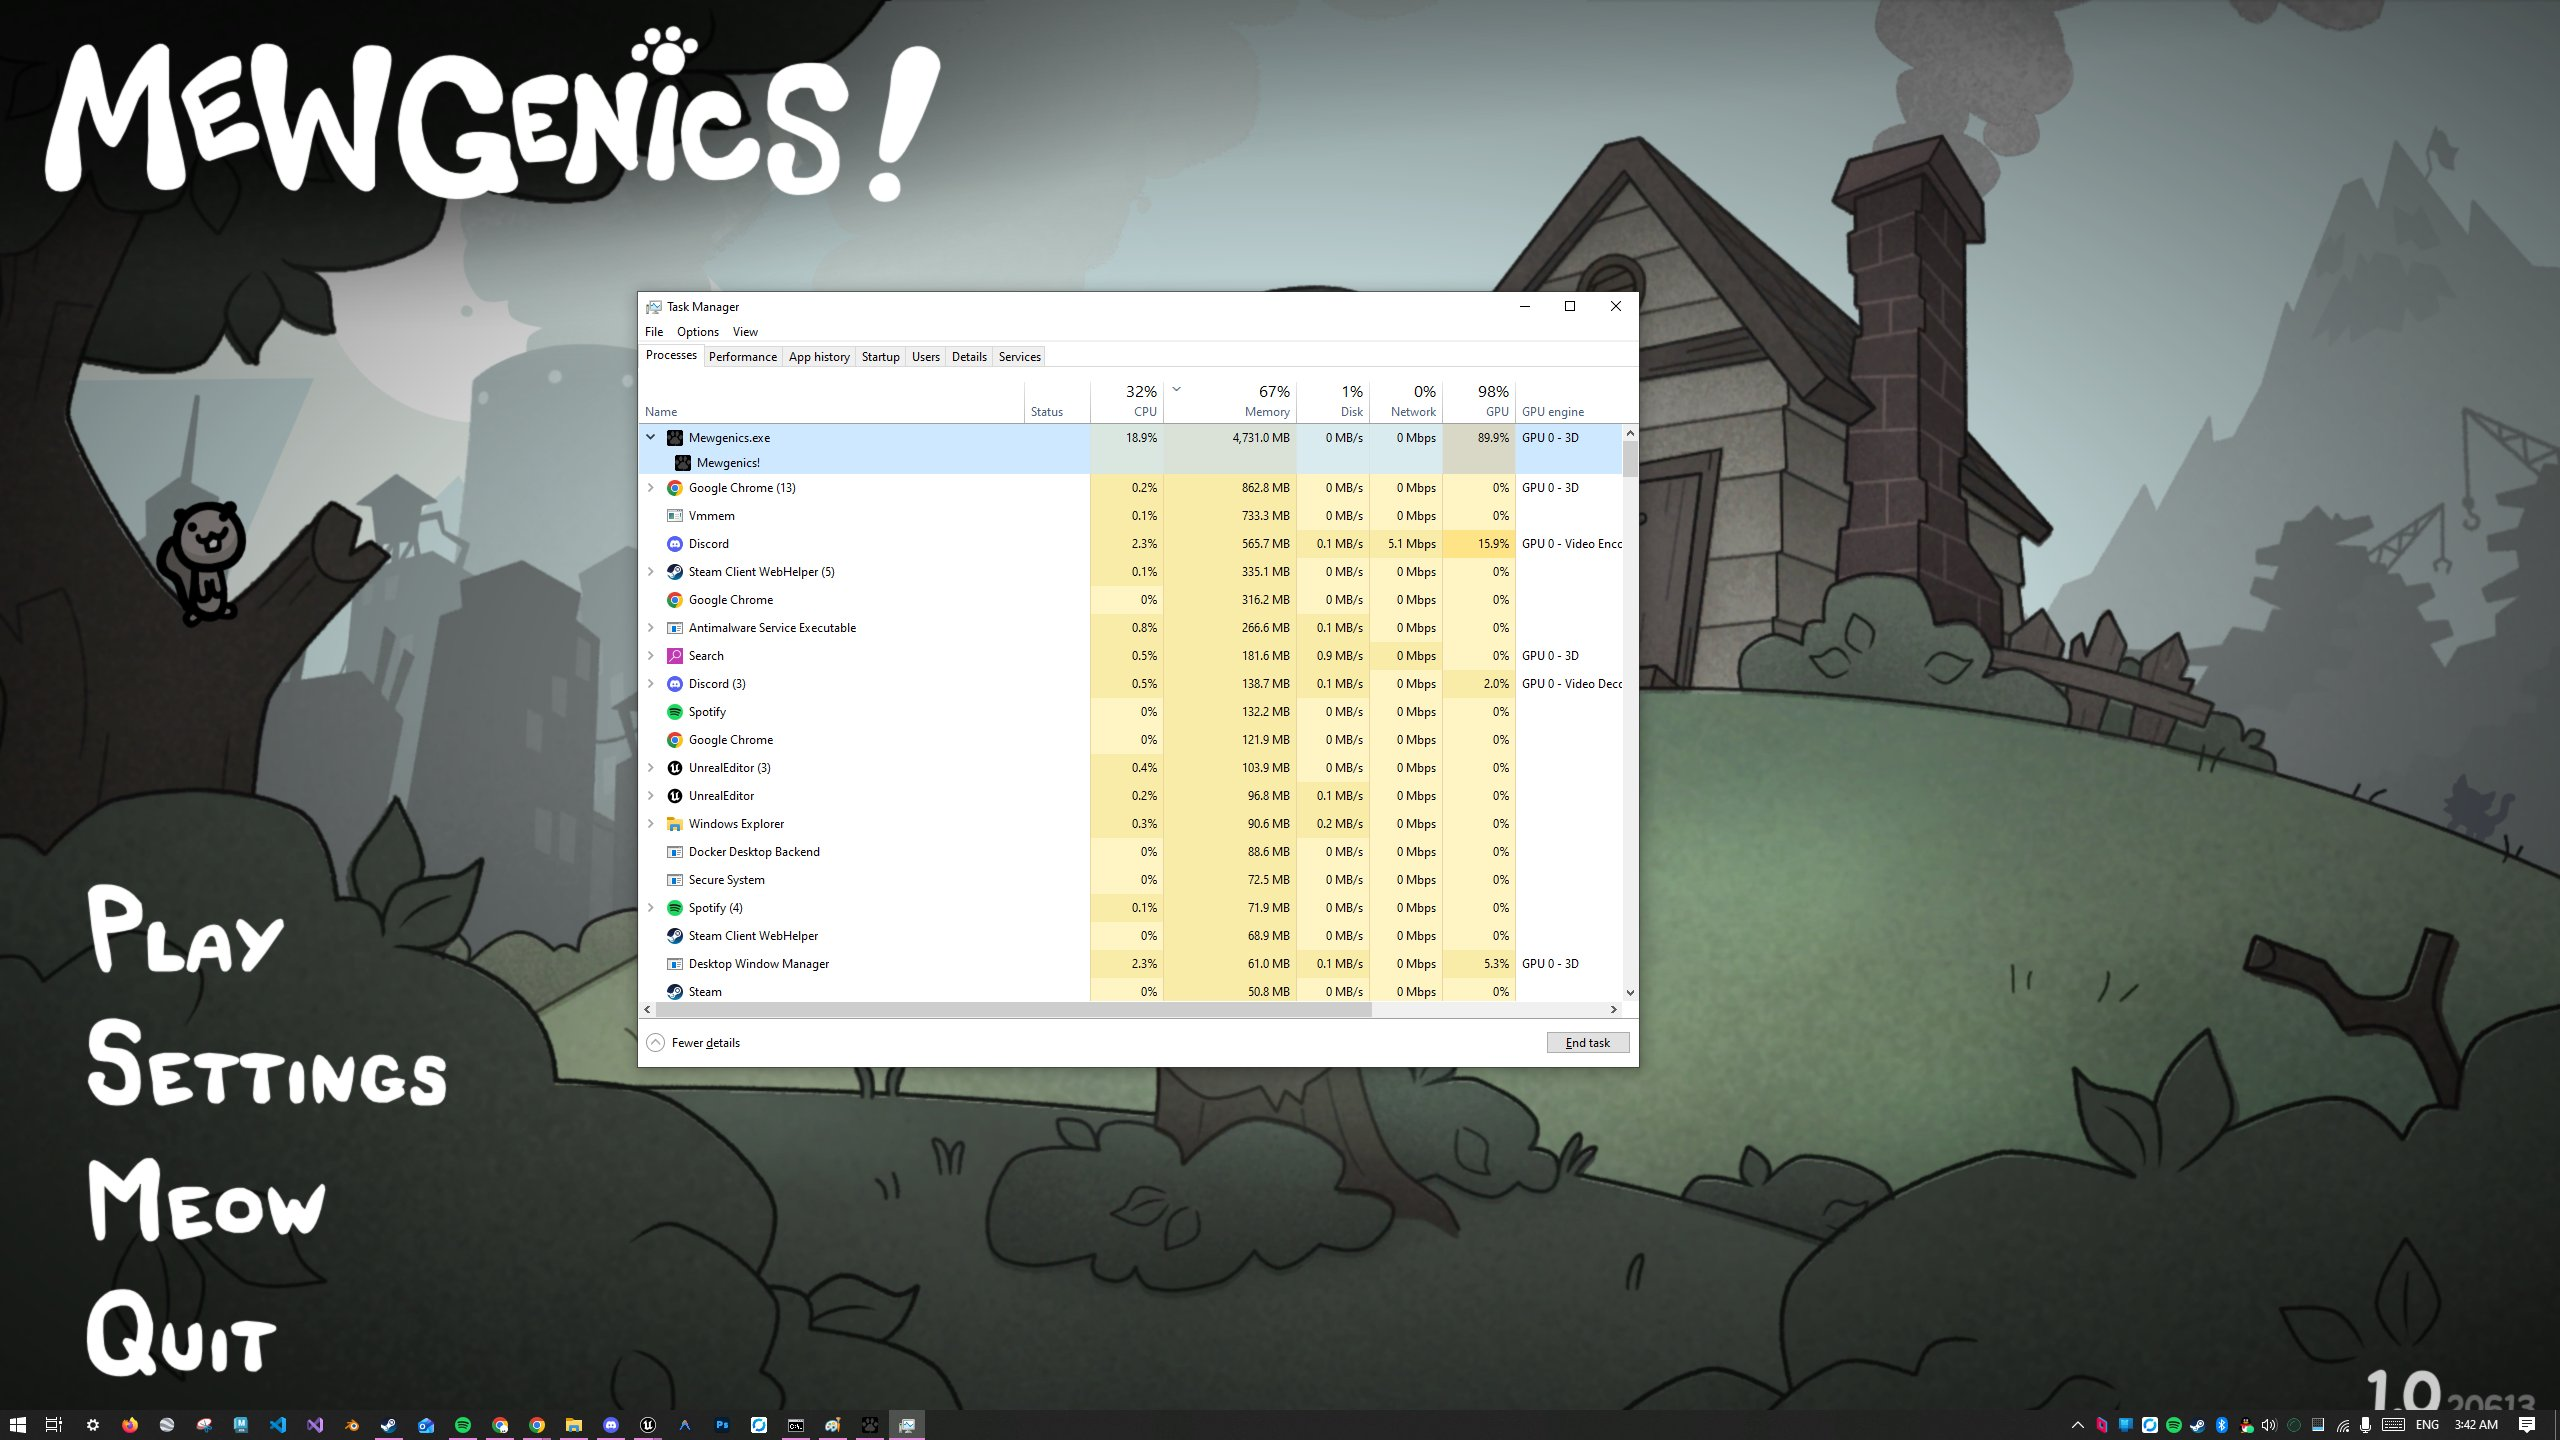Switch to the Performance tab
2560x1440 pixels.
click(742, 357)
